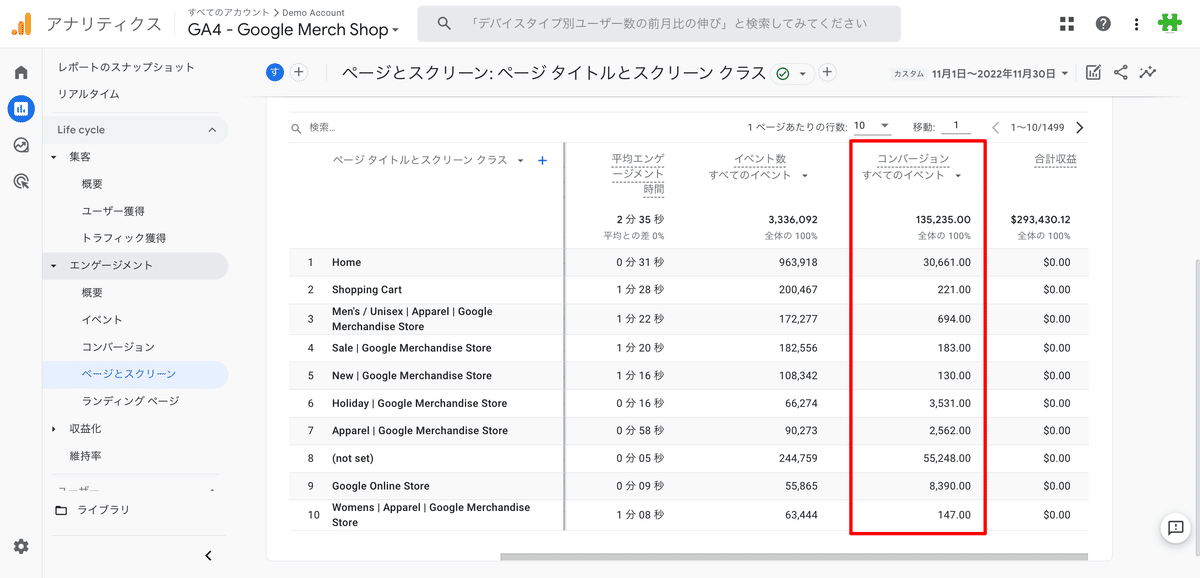Viewport: 1200px width, 578px height.
Task: Sort by イベント数 column header
Action: (x=760, y=159)
